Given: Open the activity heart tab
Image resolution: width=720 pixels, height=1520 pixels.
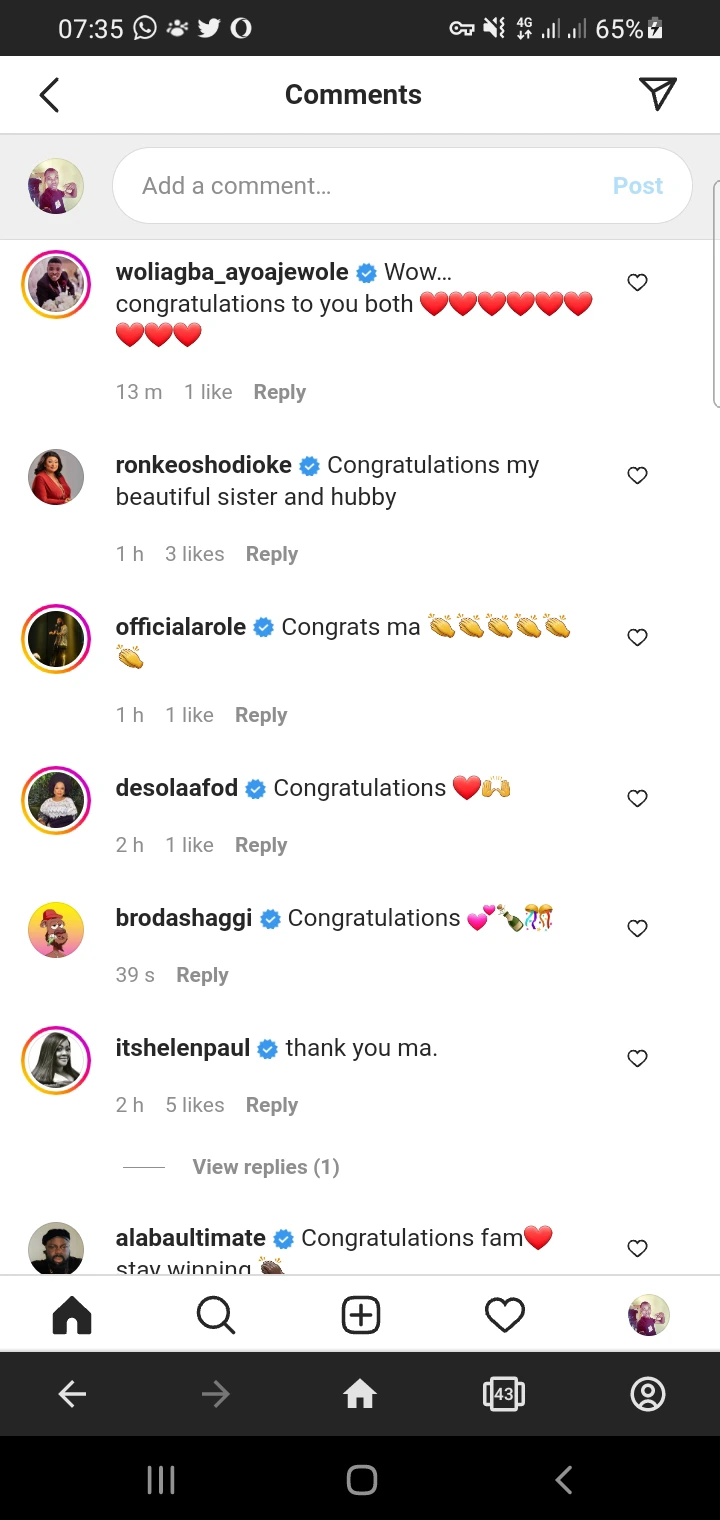Looking at the screenshot, I should tap(505, 1315).
